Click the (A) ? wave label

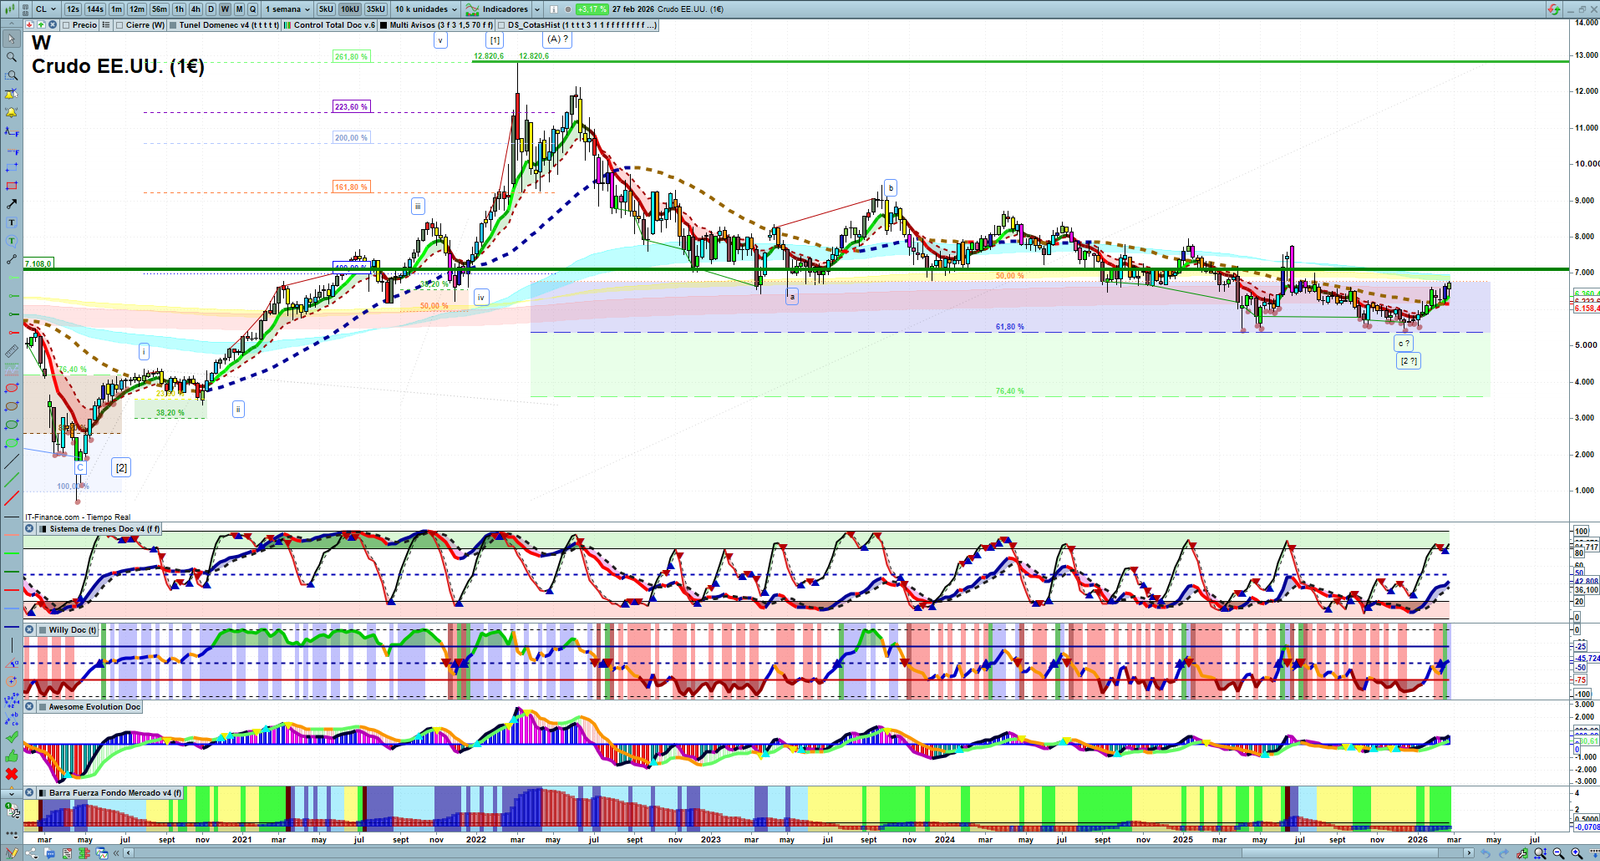557,39
